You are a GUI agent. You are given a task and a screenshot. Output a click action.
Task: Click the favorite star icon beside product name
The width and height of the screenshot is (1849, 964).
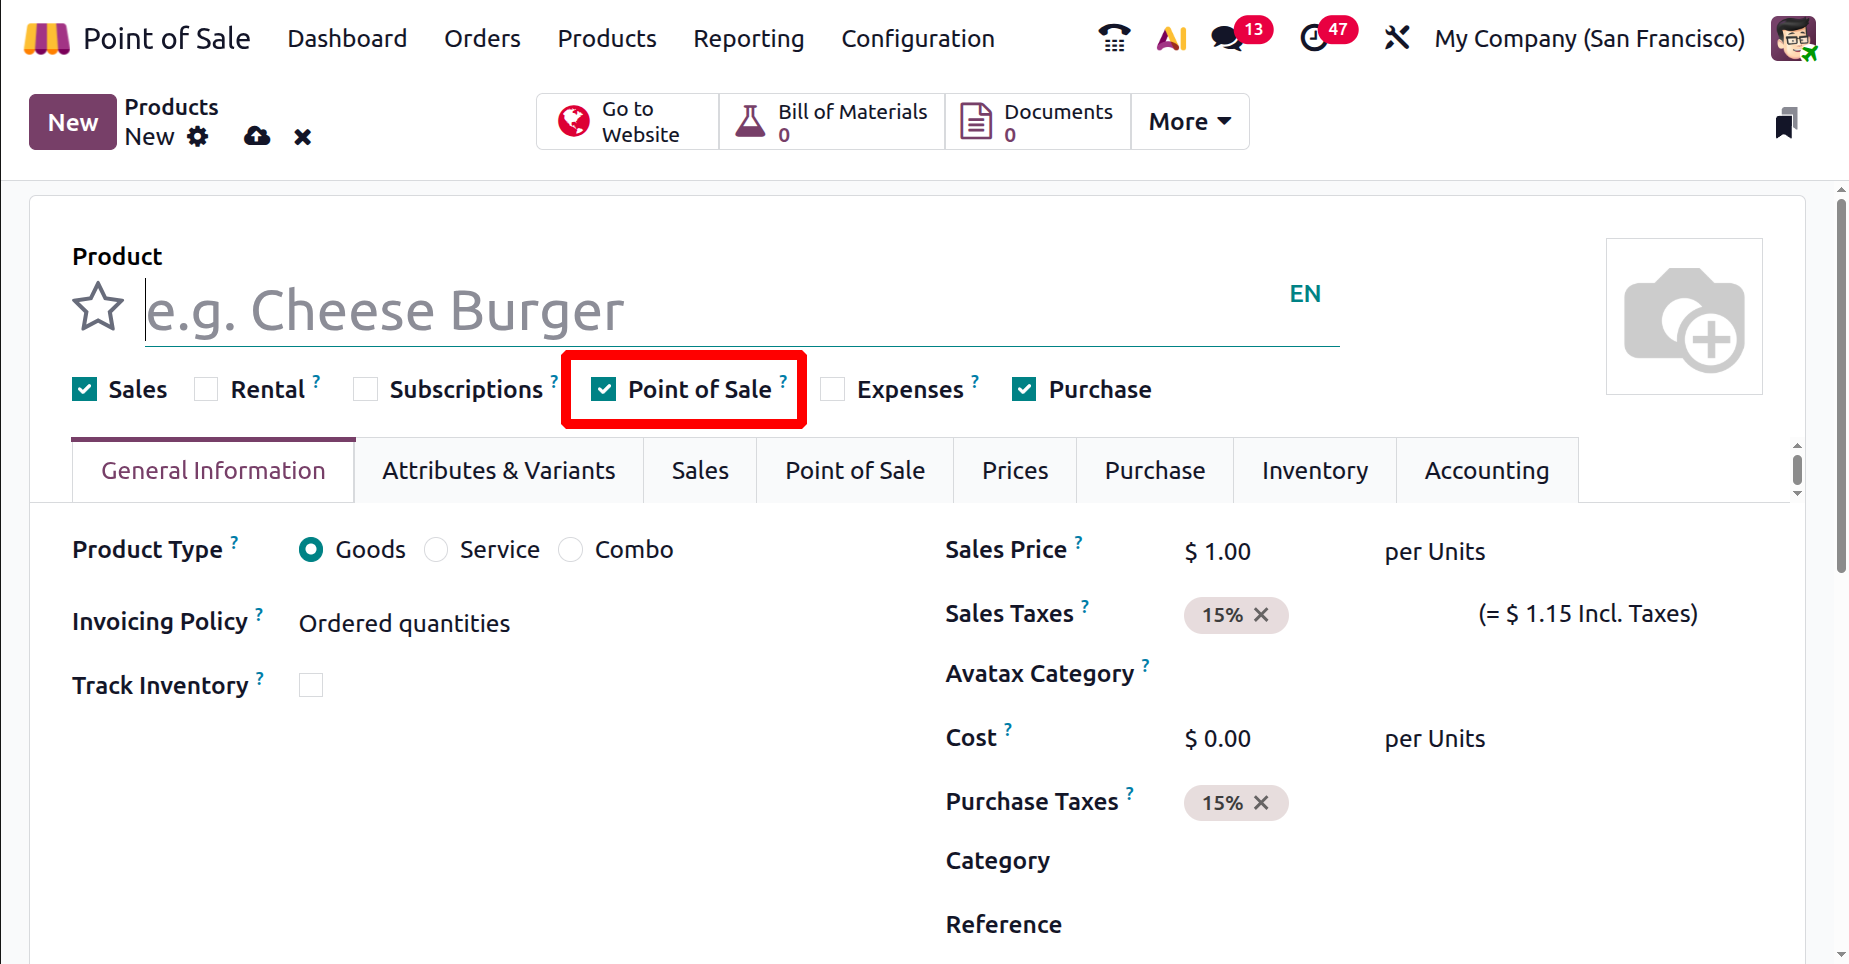pos(98,307)
